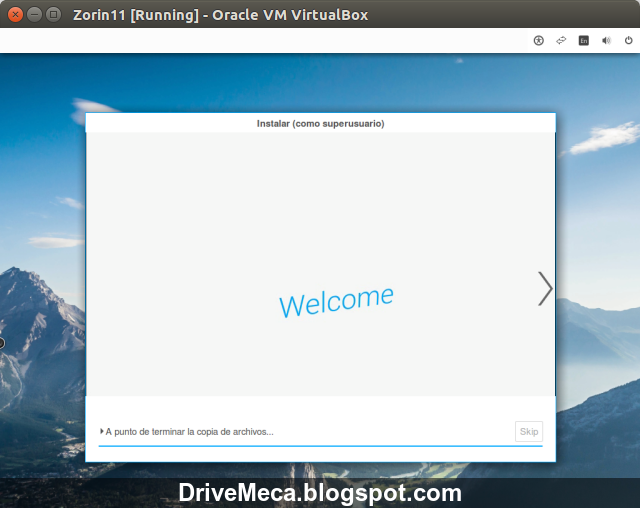Image resolution: width=640 pixels, height=508 pixels.
Task: Open the power session menu icon
Action: click(629, 40)
